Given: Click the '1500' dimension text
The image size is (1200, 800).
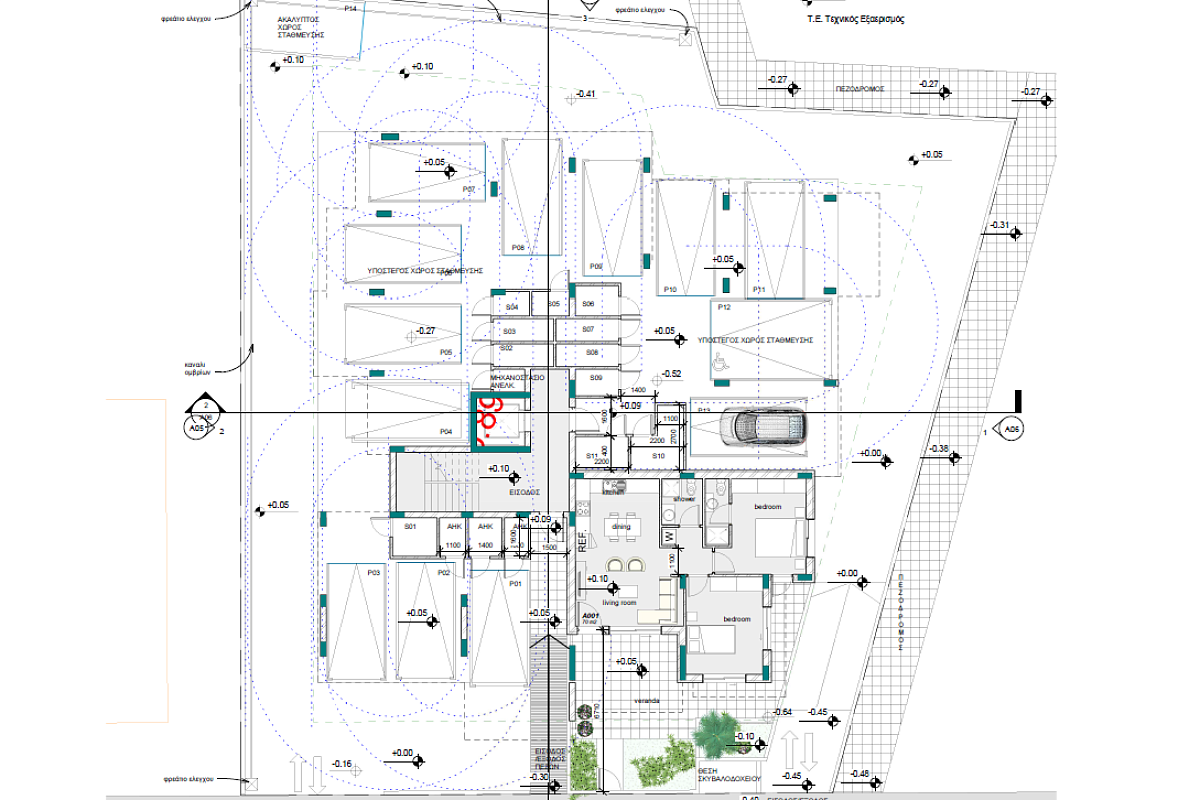Looking at the screenshot, I should [550, 548].
